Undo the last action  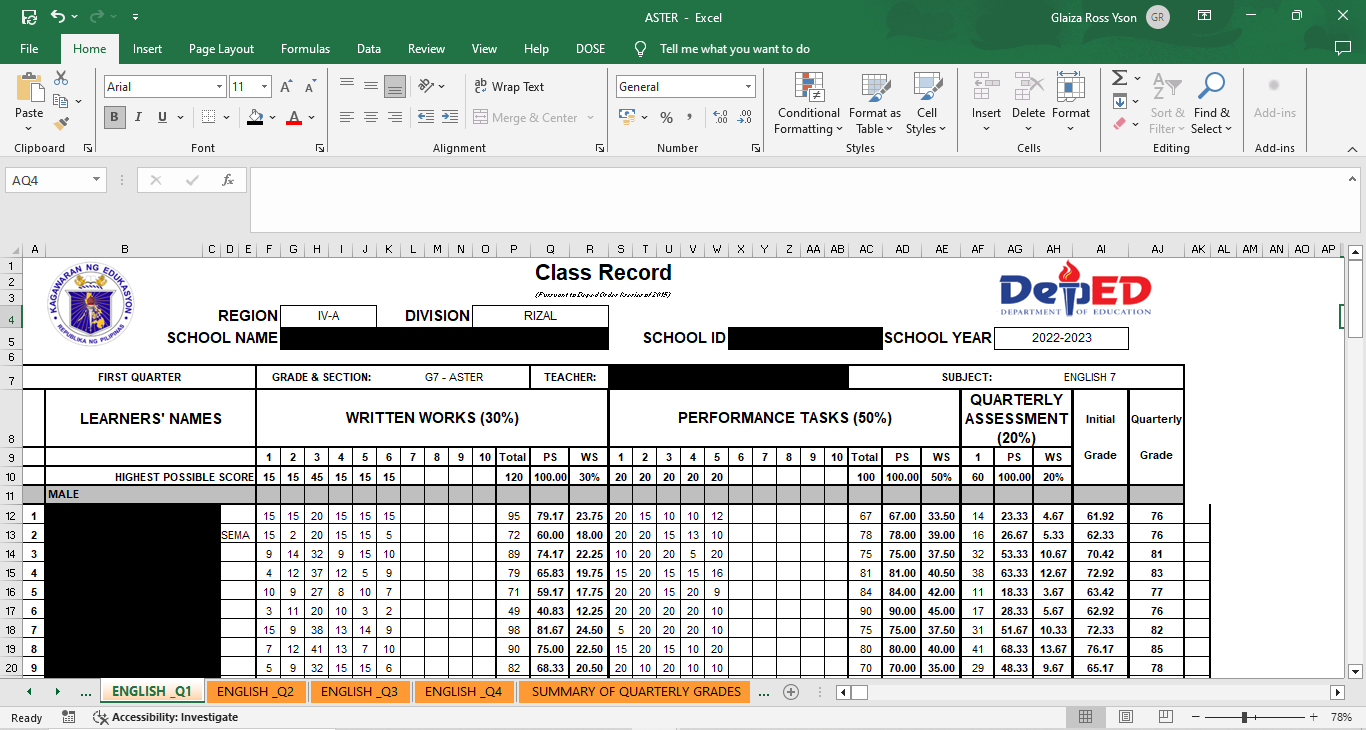[x=58, y=17]
